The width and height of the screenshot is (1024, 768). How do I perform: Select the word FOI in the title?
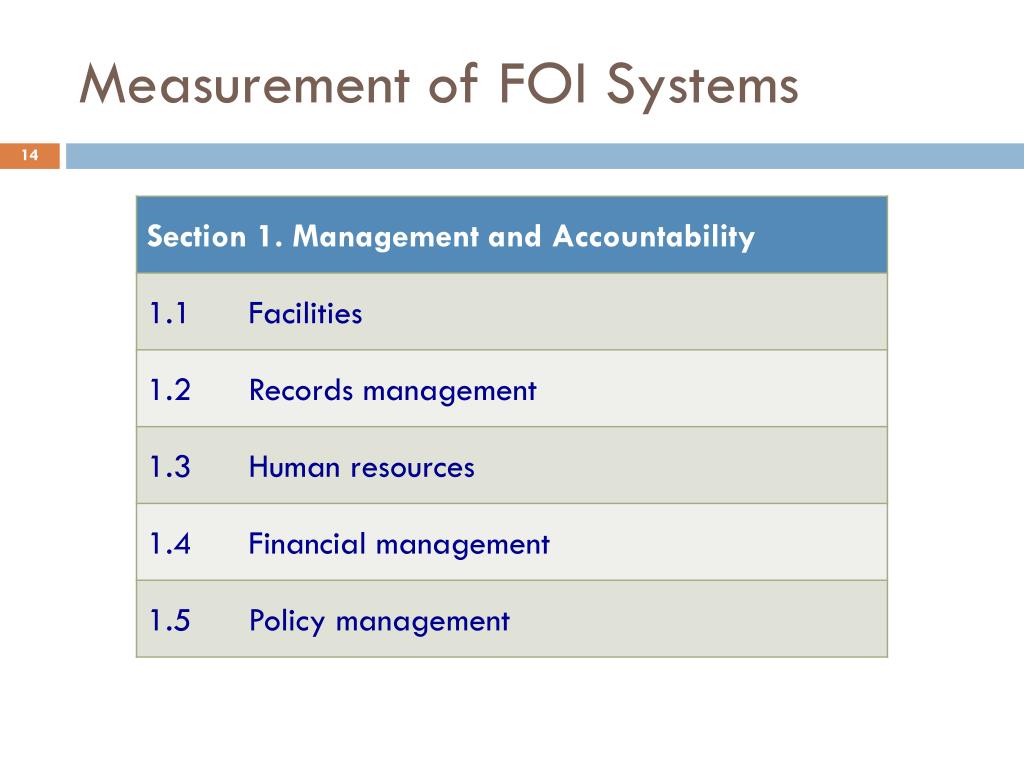tap(544, 83)
